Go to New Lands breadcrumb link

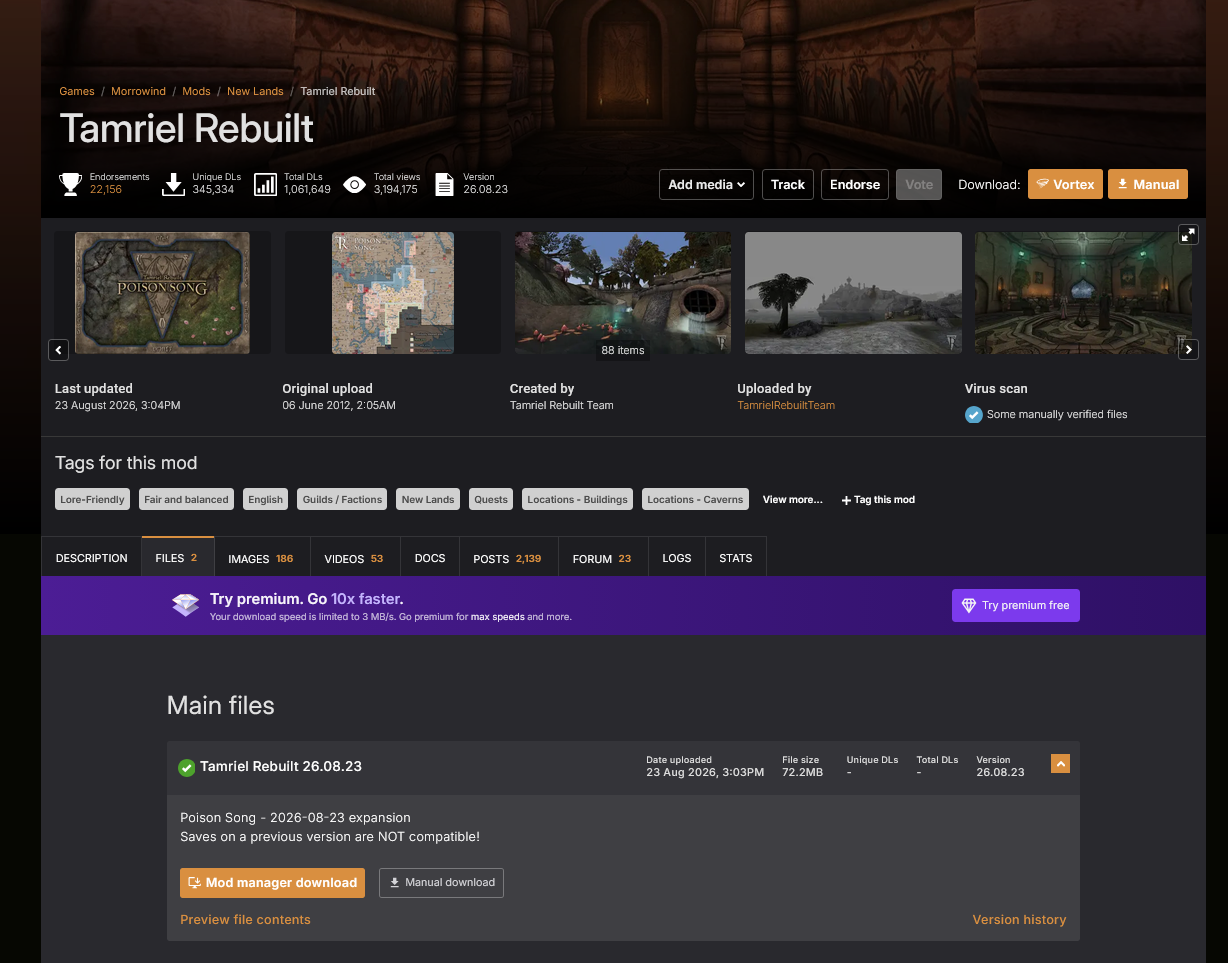tap(255, 91)
